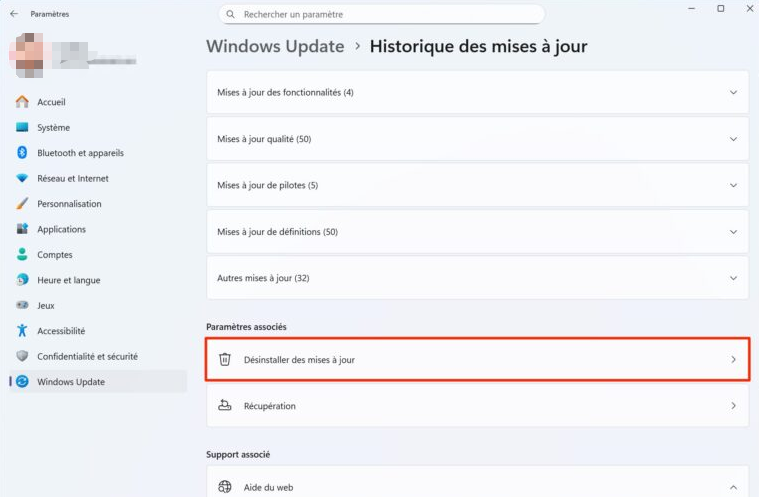Click the Heure et langue clock icon
This screenshot has height=497, width=759.
tap(22, 280)
